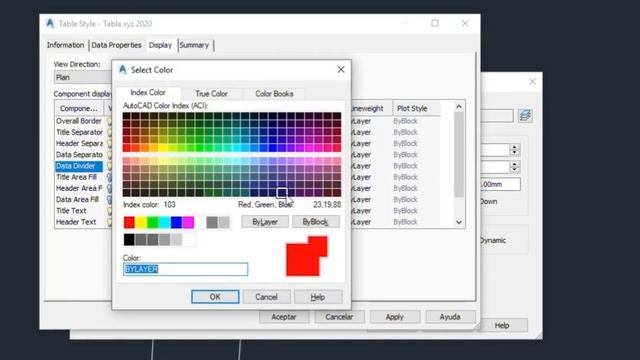Click the Component column header
The image size is (640, 360).
tap(80, 108)
